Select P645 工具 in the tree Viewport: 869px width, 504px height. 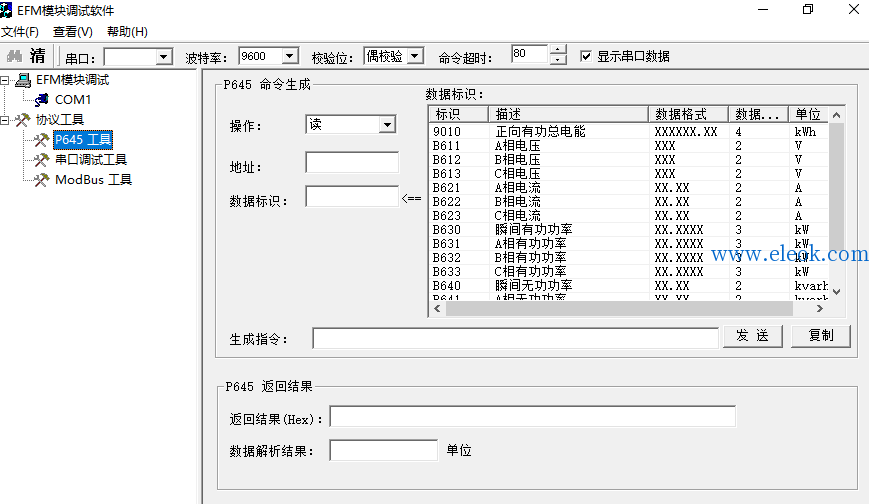(83, 140)
